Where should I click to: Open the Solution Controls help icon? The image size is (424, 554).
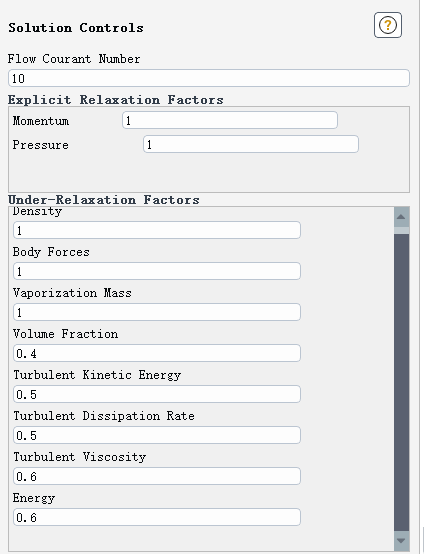click(x=388, y=25)
